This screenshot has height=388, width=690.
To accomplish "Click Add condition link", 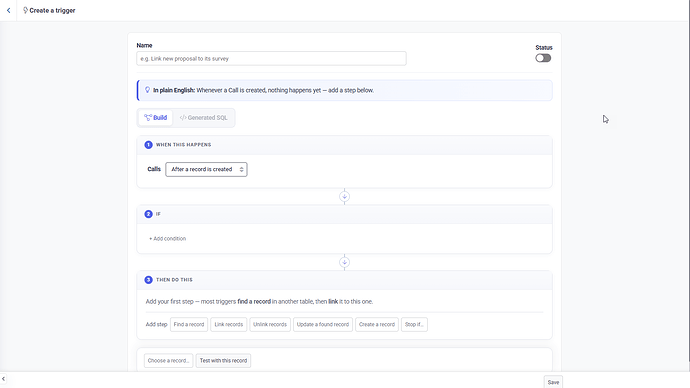I will pyautogui.click(x=168, y=239).
